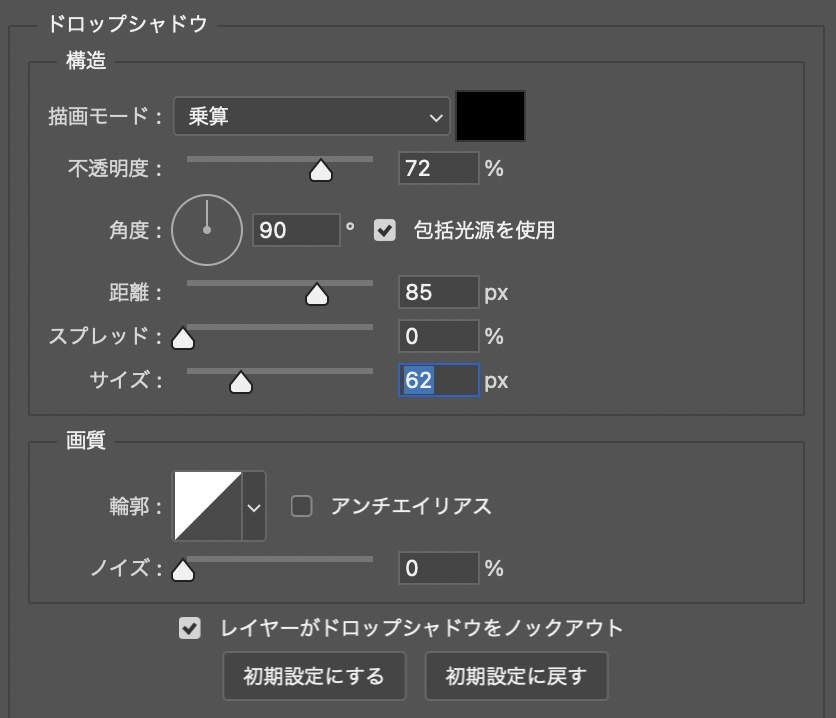Click the 距離 value field showing 85
The height and width of the screenshot is (718, 836).
point(438,293)
